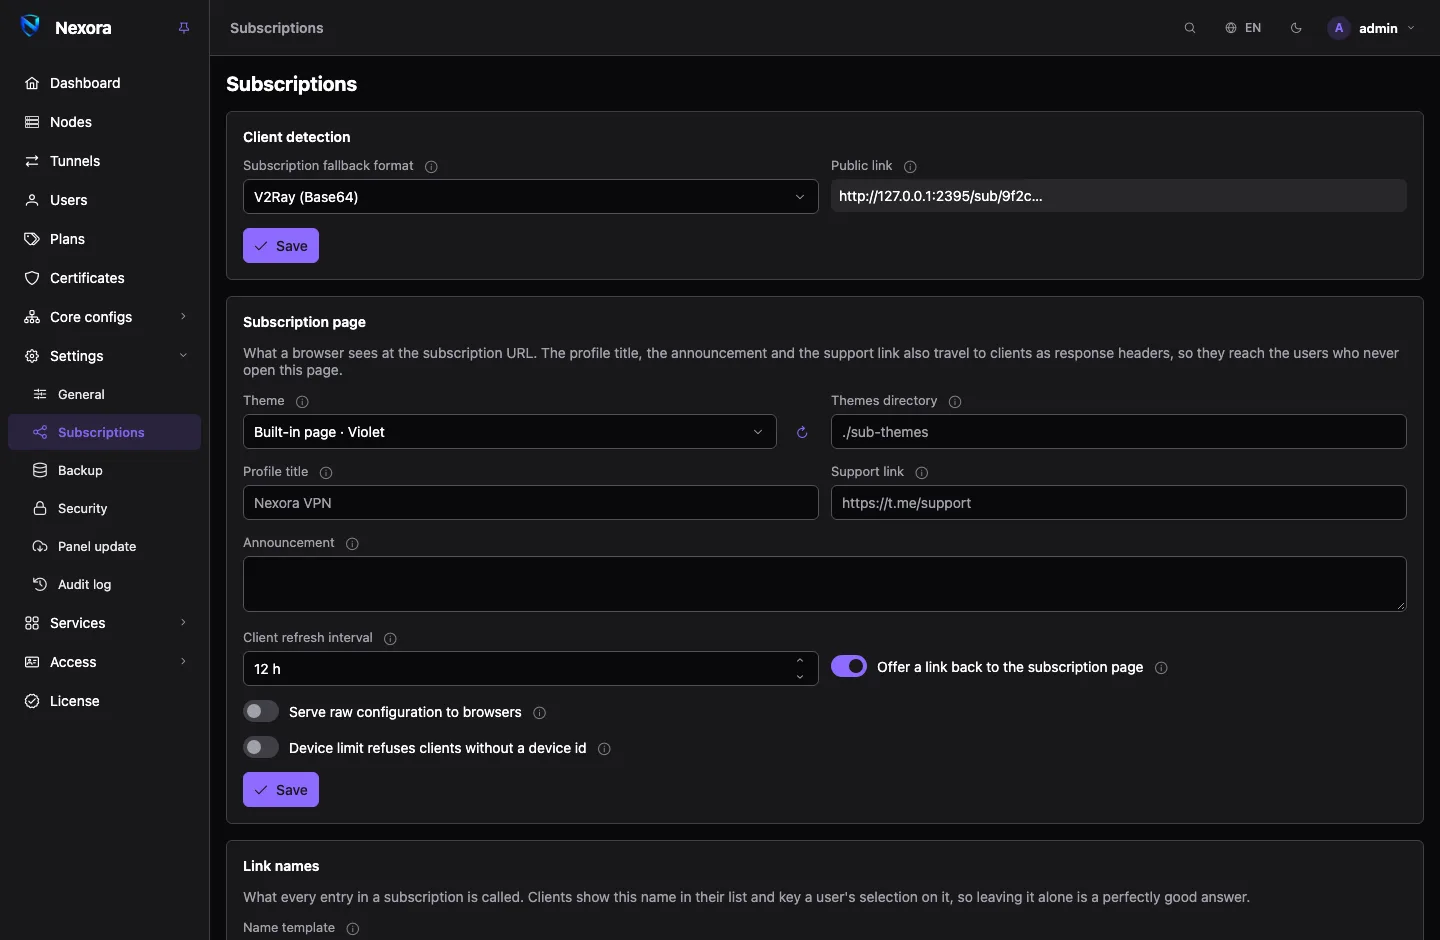Show info tooltip for Support link
Viewport: 1440px width, 940px height.
coord(922,473)
